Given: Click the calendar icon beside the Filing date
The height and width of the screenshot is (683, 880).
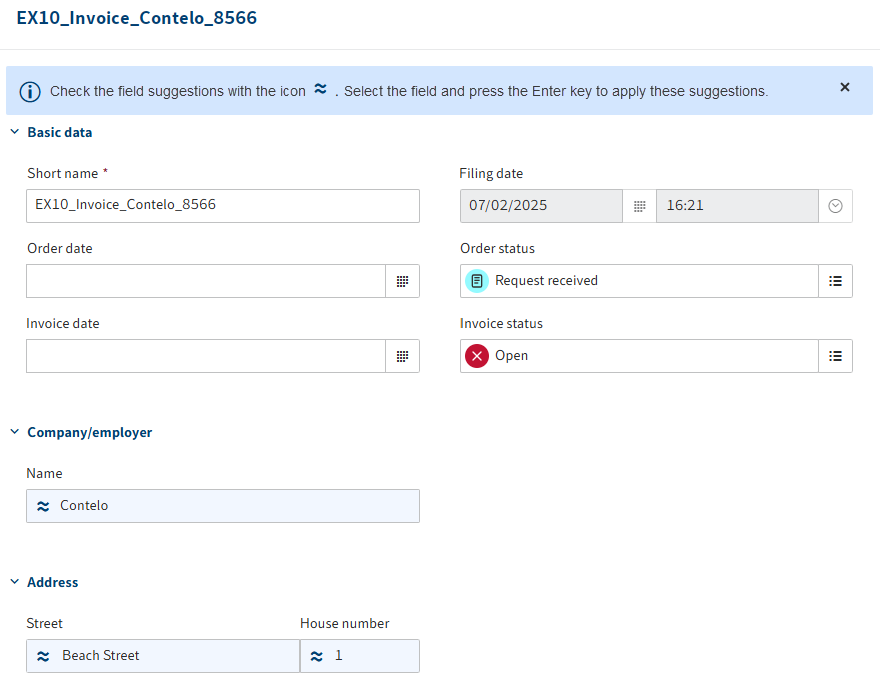Looking at the screenshot, I should click(x=639, y=205).
